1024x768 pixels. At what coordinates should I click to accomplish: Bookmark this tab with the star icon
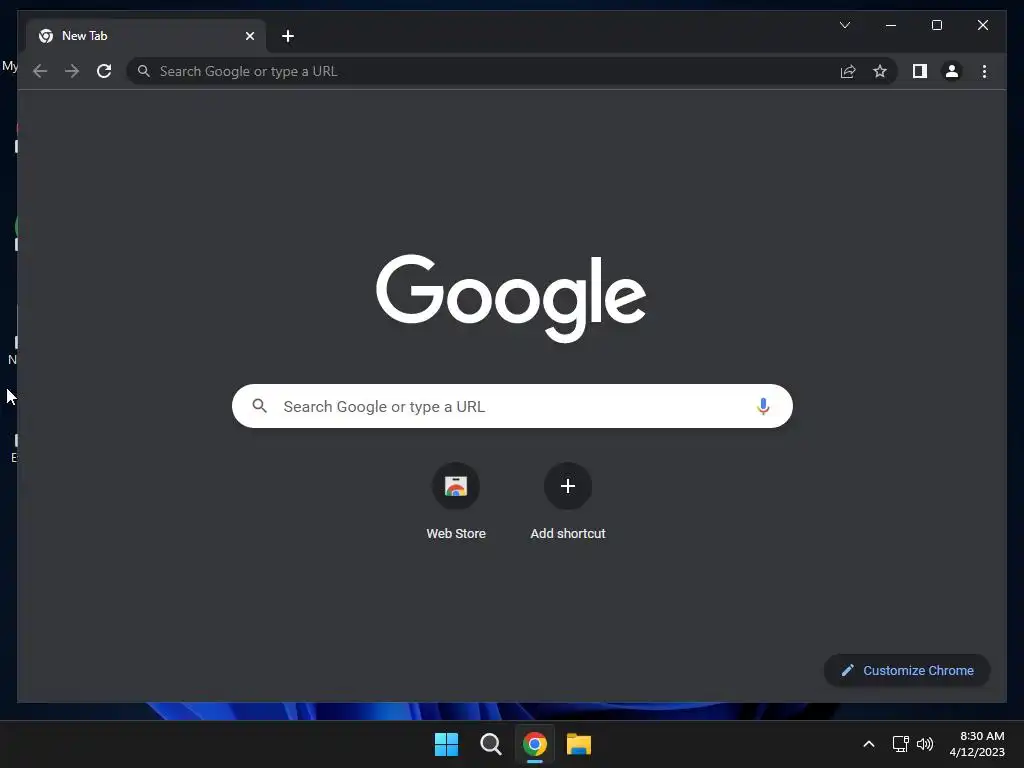pos(880,71)
